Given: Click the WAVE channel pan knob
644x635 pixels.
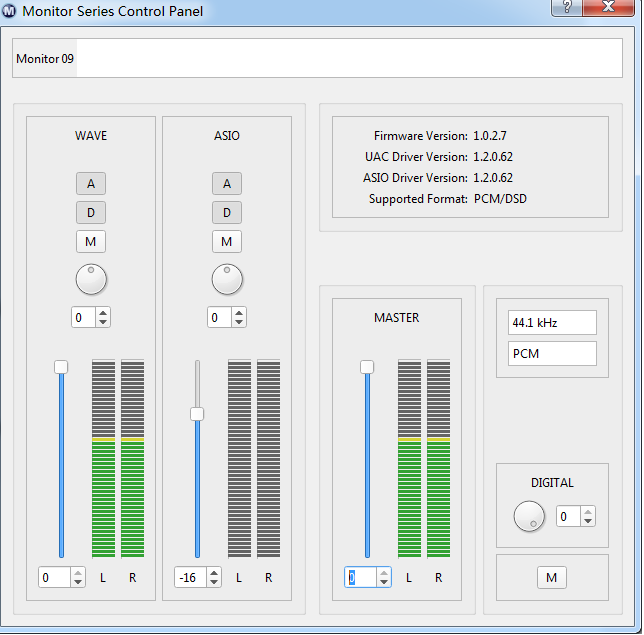Looking at the screenshot, I should point(91,279).
